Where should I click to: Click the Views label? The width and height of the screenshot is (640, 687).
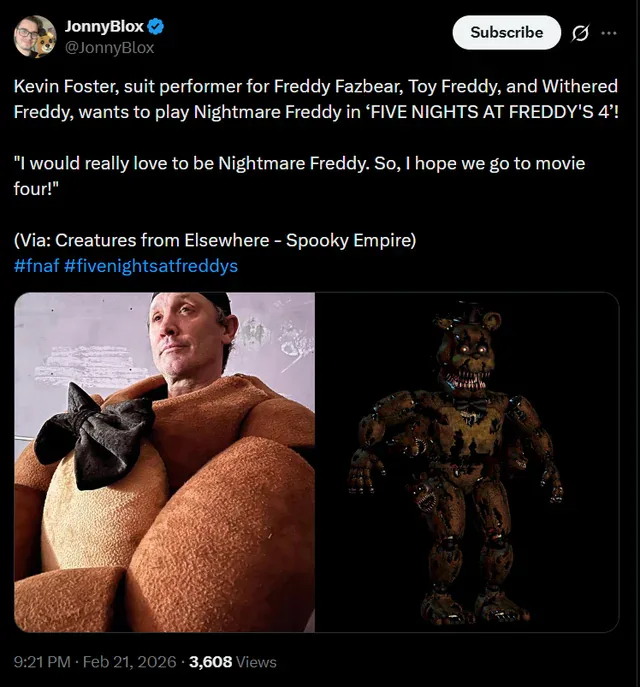(x=257, y=662)
